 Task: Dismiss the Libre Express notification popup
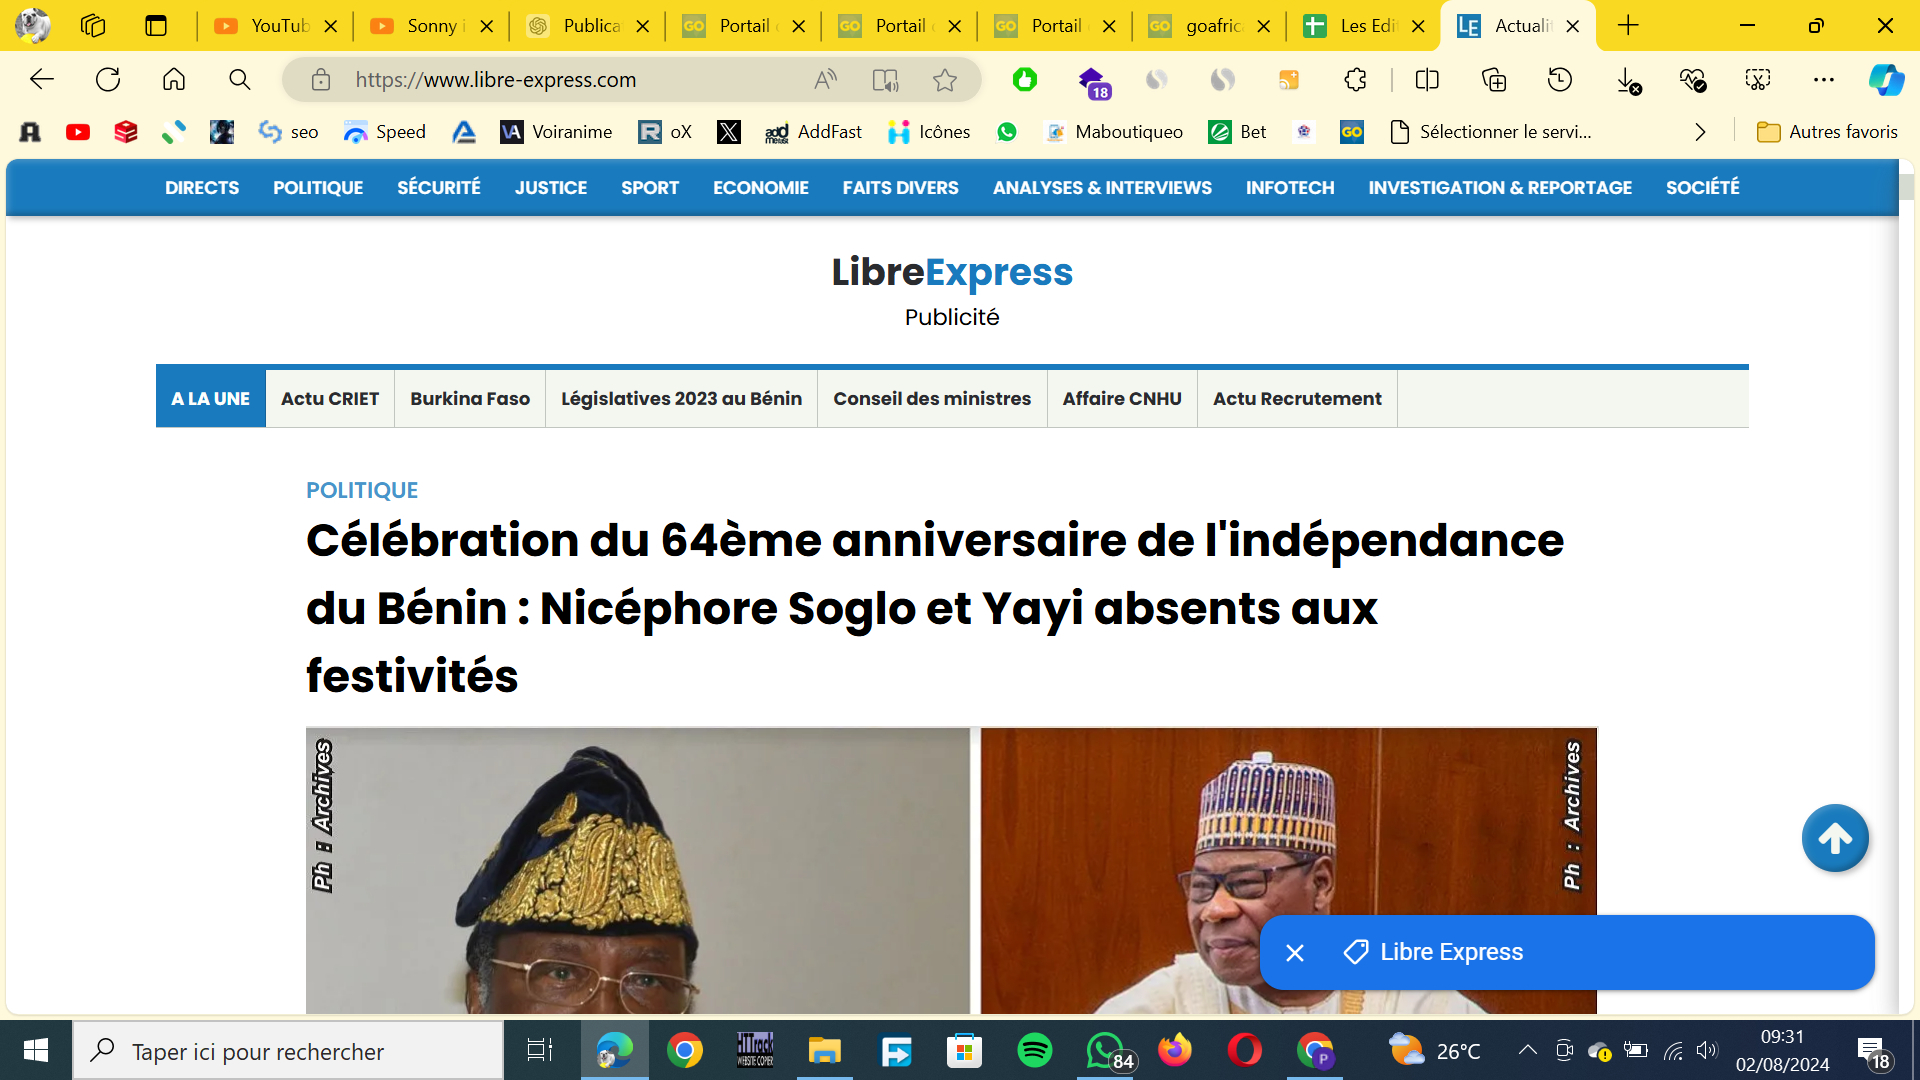click(1295, 953)
